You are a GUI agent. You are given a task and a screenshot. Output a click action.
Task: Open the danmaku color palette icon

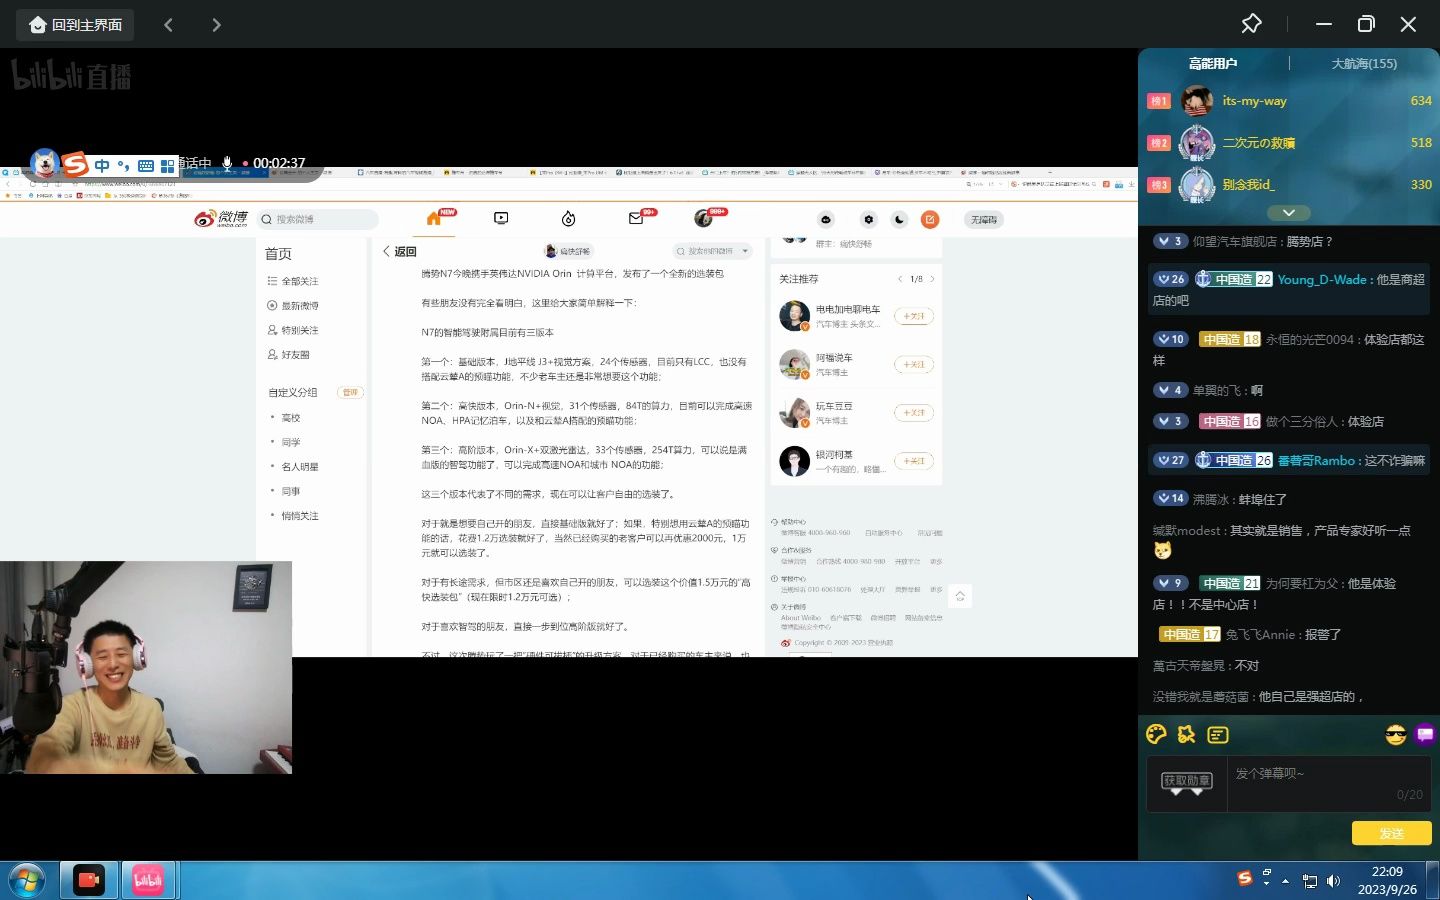(x=1156, y=734)
